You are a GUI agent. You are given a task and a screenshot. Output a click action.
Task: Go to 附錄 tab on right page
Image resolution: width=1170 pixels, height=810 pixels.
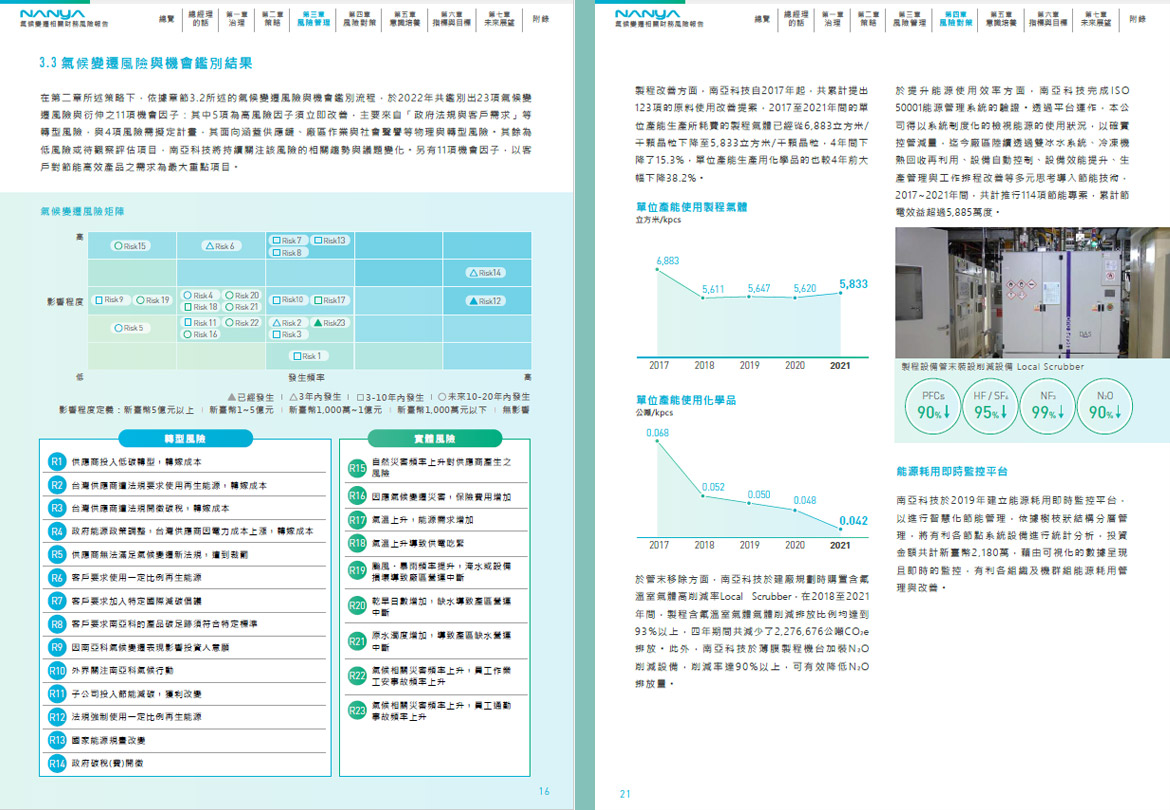(1137, 18)
